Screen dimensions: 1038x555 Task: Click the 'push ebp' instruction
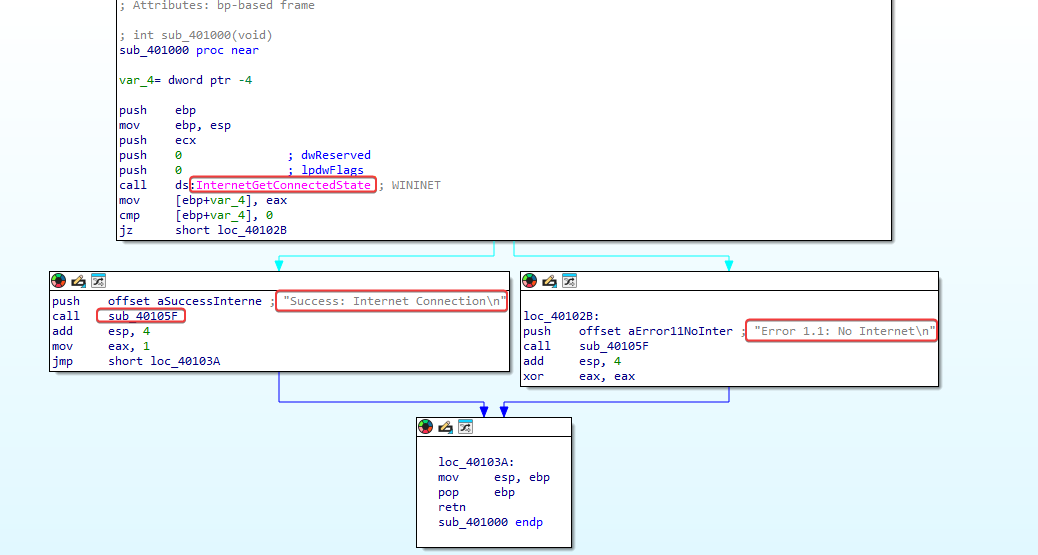click(158, 110)
